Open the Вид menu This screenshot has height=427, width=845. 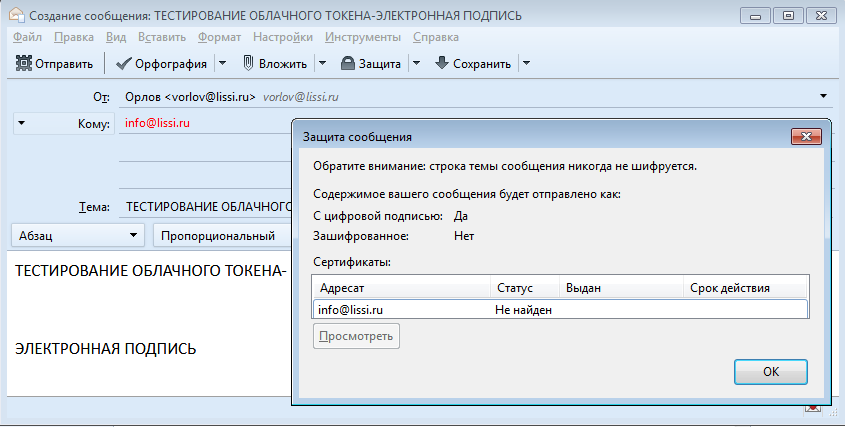(116, 37)
